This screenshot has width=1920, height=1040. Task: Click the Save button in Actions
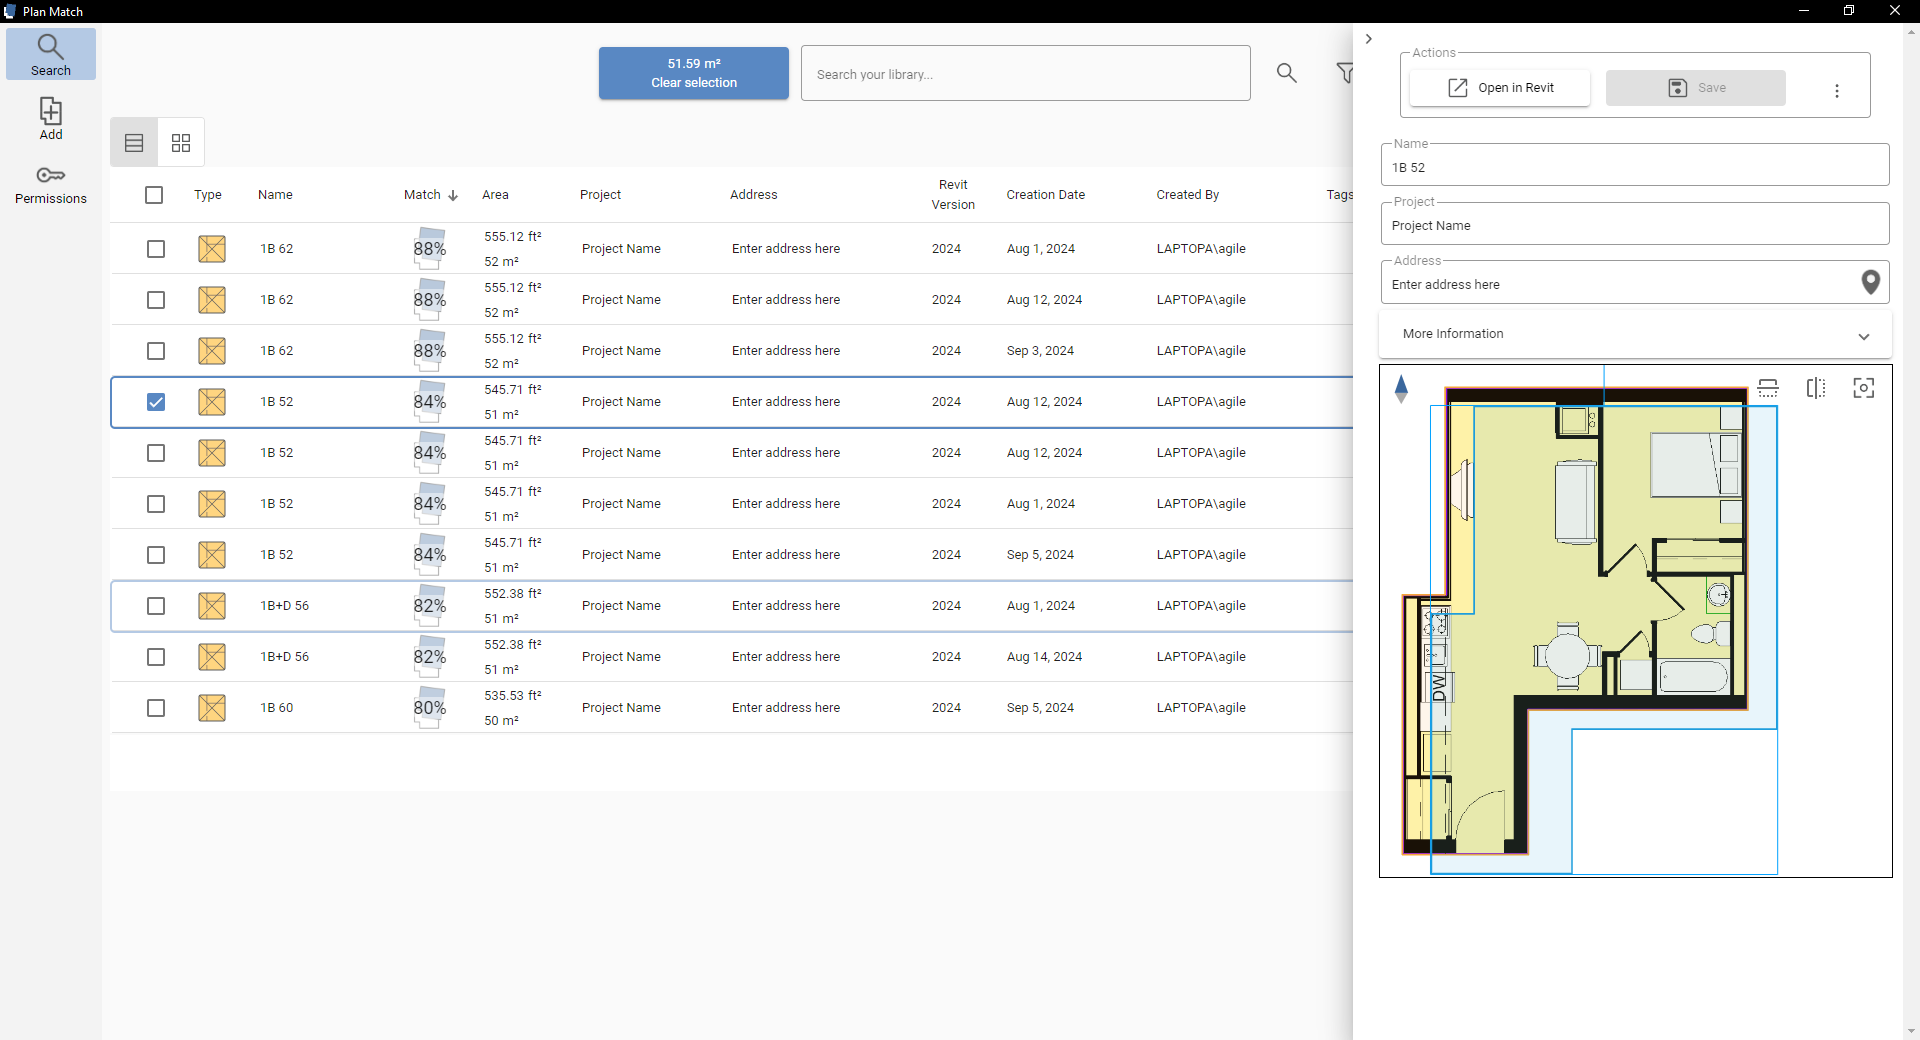[x=1696, y=88]
